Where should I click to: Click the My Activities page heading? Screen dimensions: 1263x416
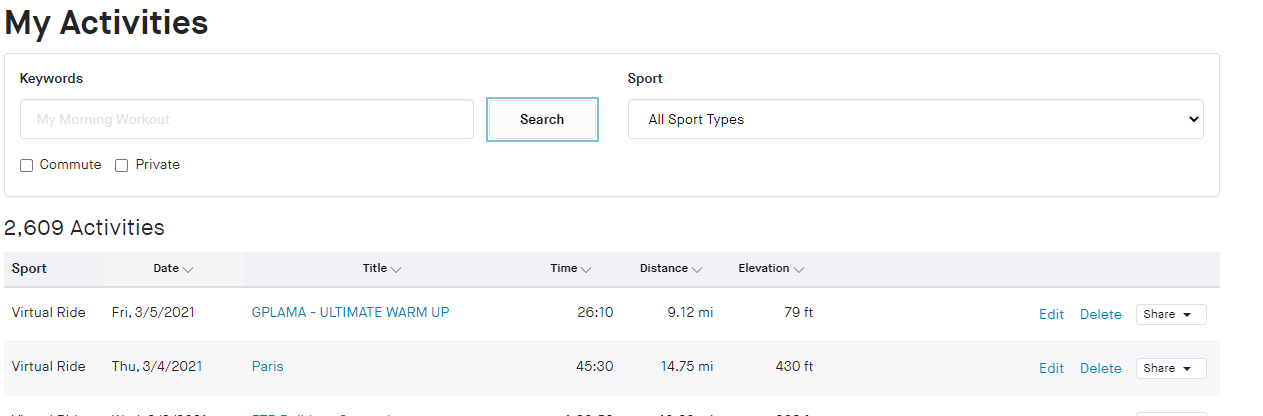click(x=107, y=23)
